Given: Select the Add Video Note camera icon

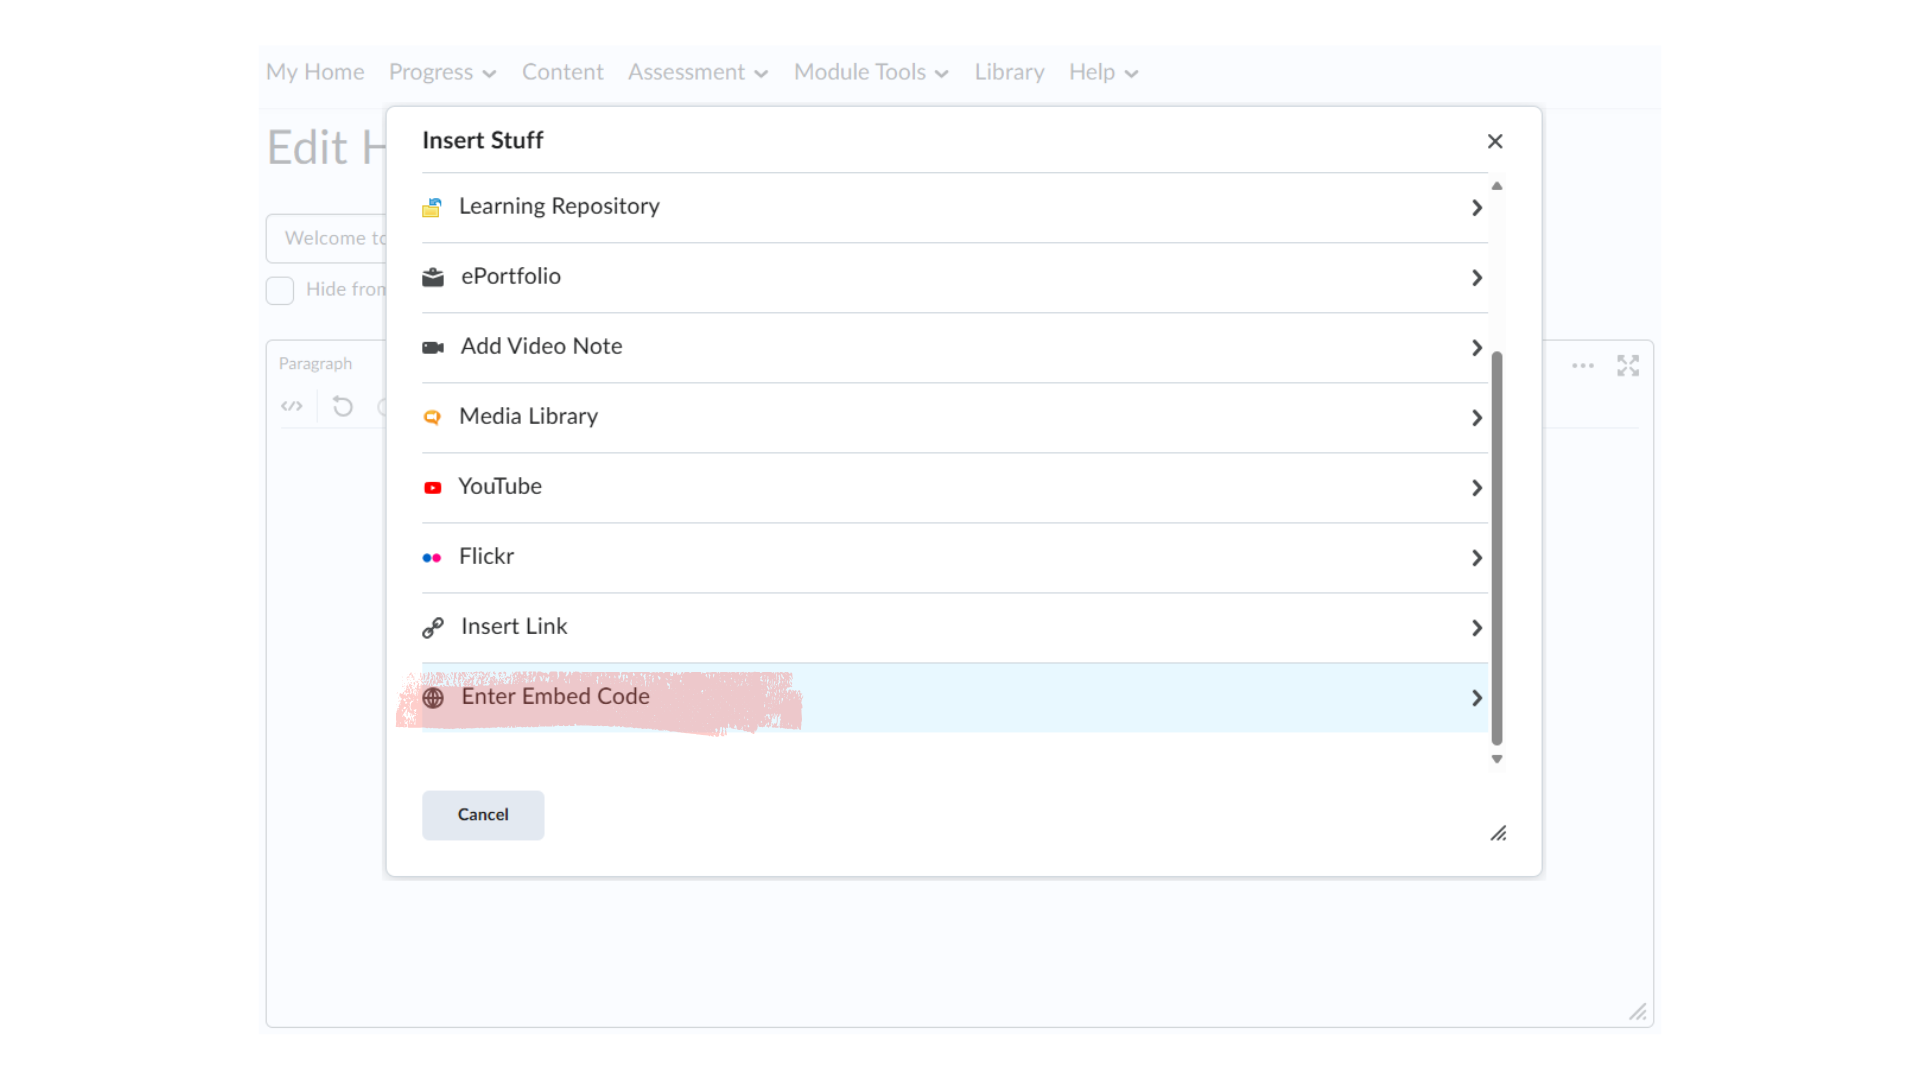Looking at the screenshot, I should (432, 347).
